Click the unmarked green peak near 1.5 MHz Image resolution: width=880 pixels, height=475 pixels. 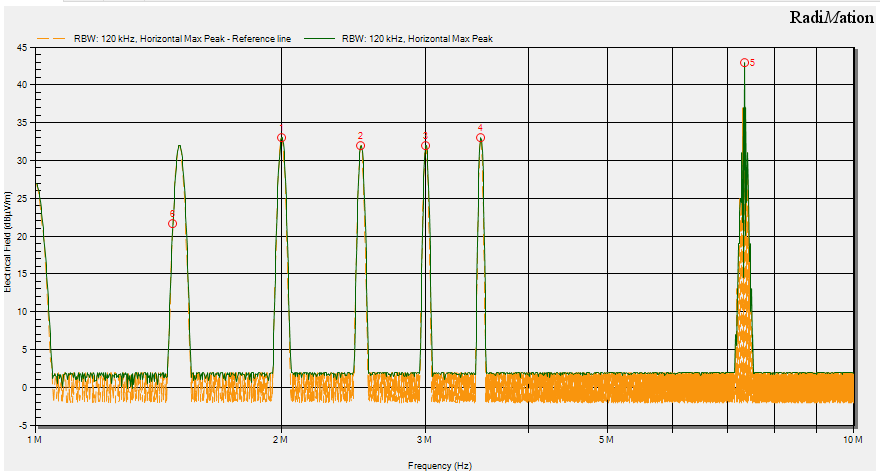point(179,146)
